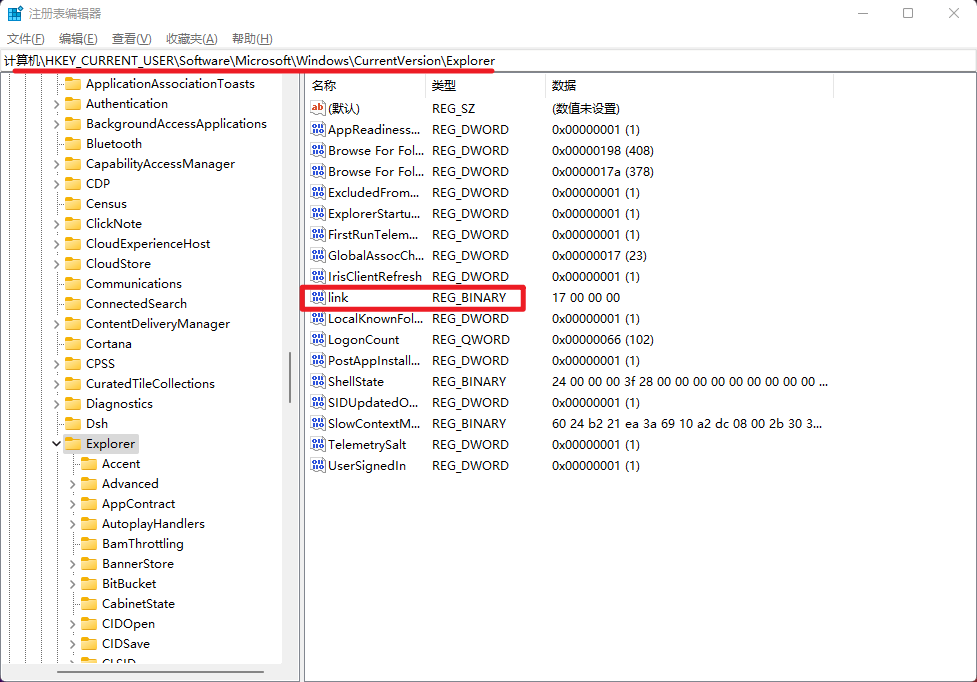Select the BannerStore tree item

[137, 564]
